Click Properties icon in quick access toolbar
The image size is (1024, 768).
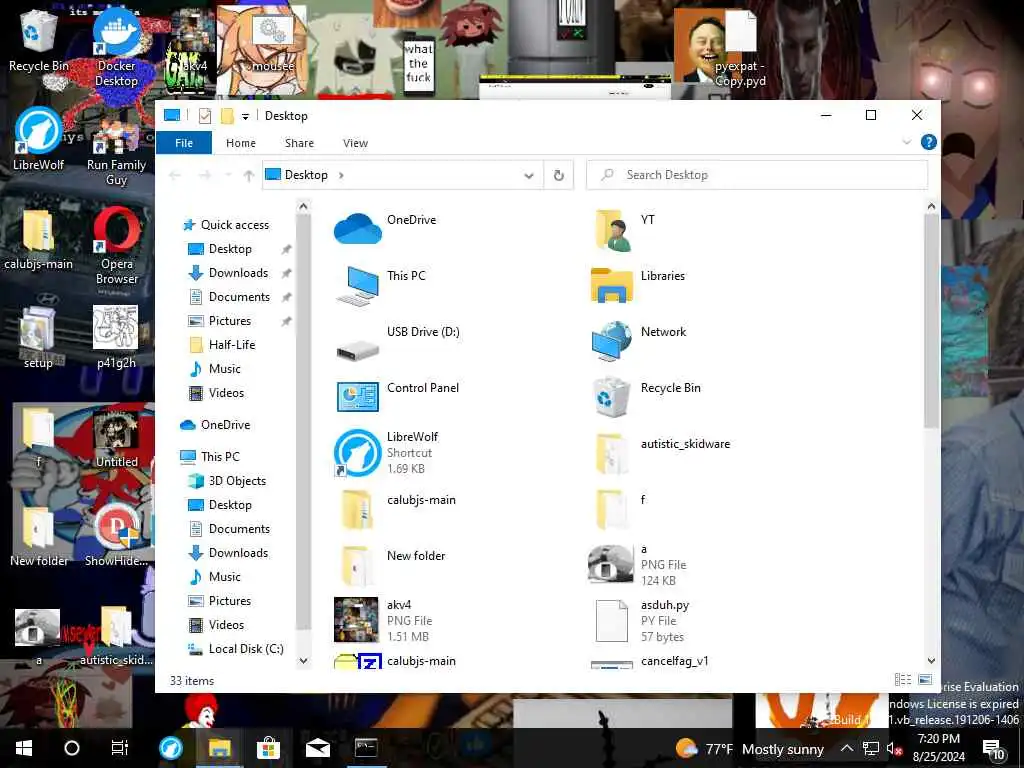coord(204,116)
